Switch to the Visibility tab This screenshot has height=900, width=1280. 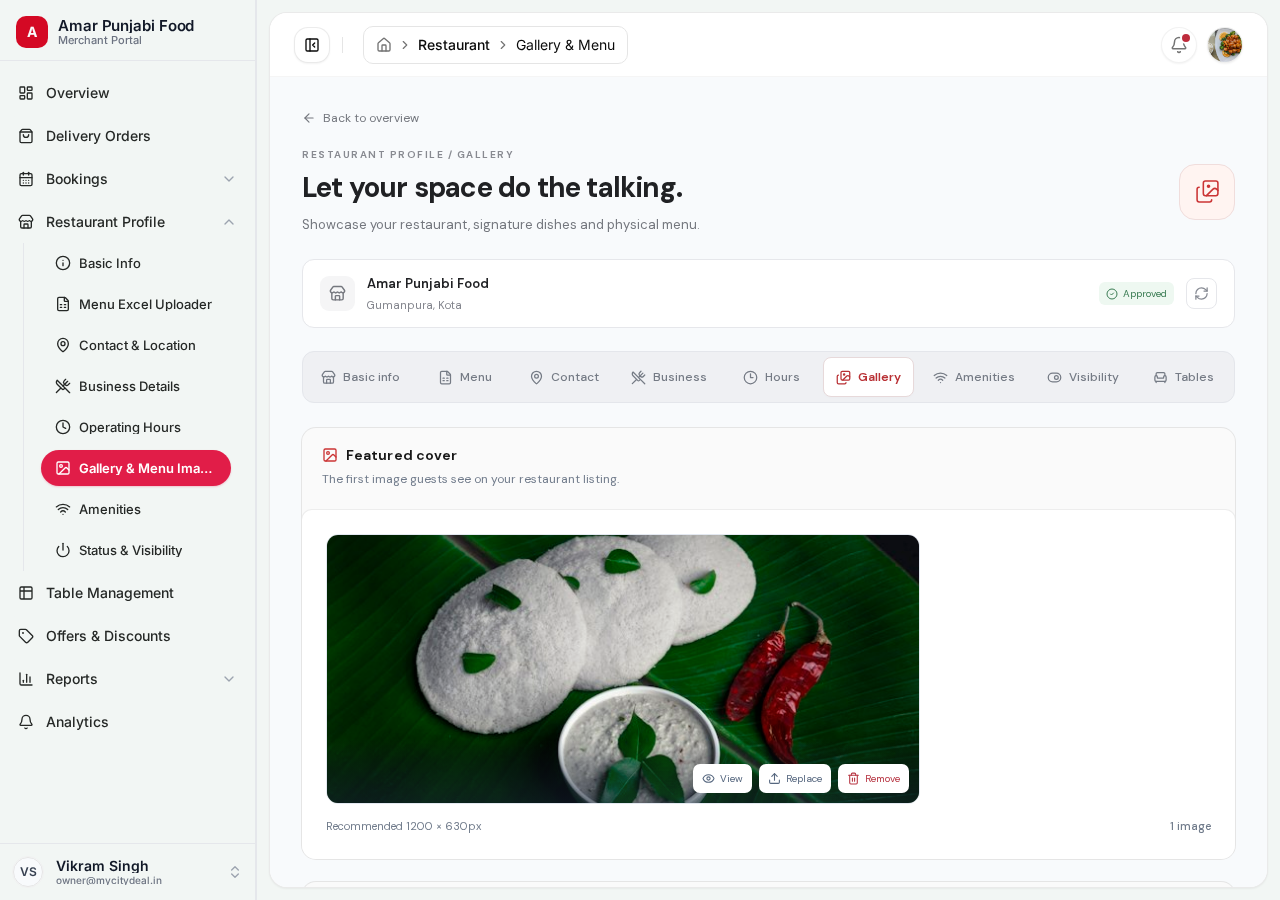(x=1083, y=377)
